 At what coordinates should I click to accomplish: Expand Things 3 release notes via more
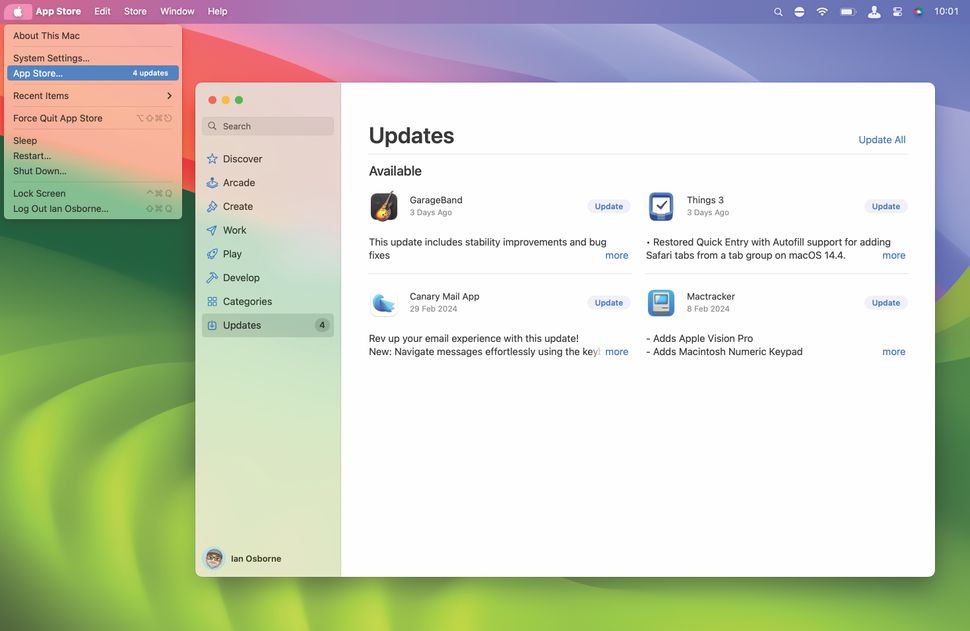coord(894,255)
